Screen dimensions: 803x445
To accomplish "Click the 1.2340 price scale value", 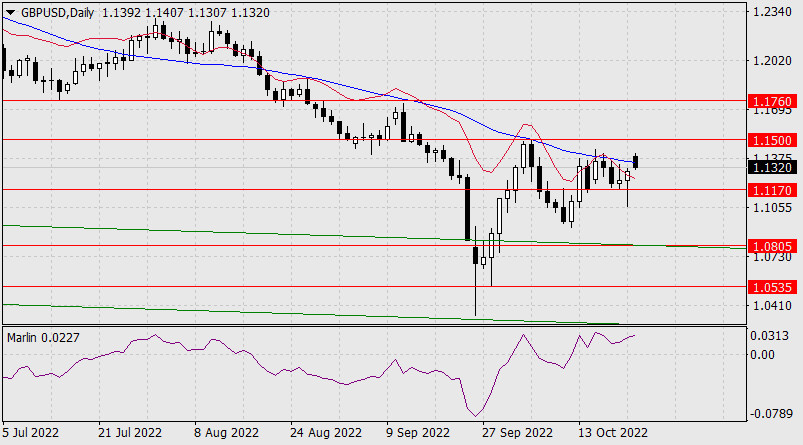I will (x=772, y=12).
